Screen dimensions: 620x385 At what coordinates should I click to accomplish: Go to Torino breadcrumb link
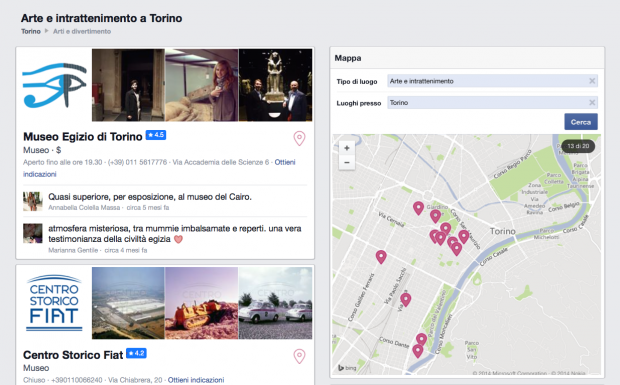(x=31, y=31)
